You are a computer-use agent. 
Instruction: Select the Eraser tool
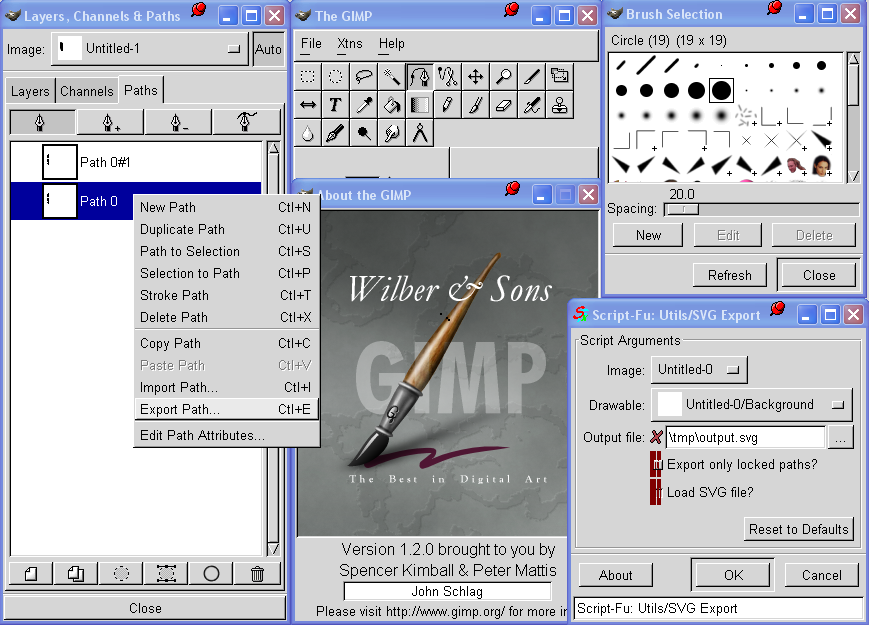pyautogui.click(x=503, y=105)
